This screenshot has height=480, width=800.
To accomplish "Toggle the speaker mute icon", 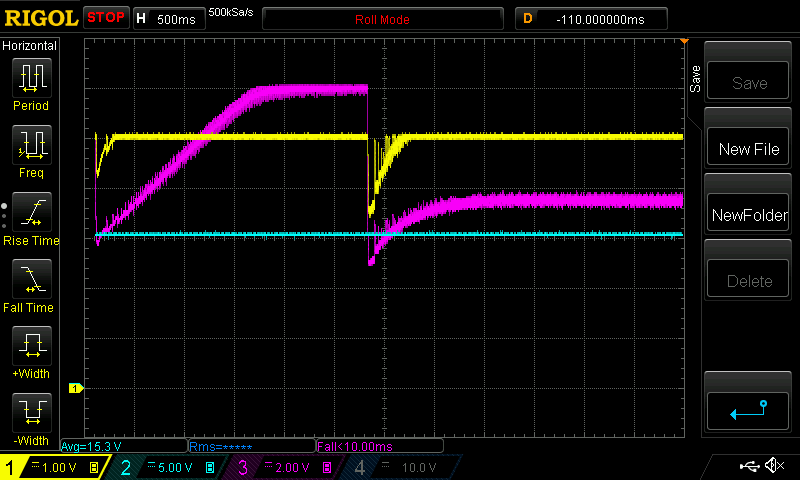I will pyautogui.click(x=773, y=466).
